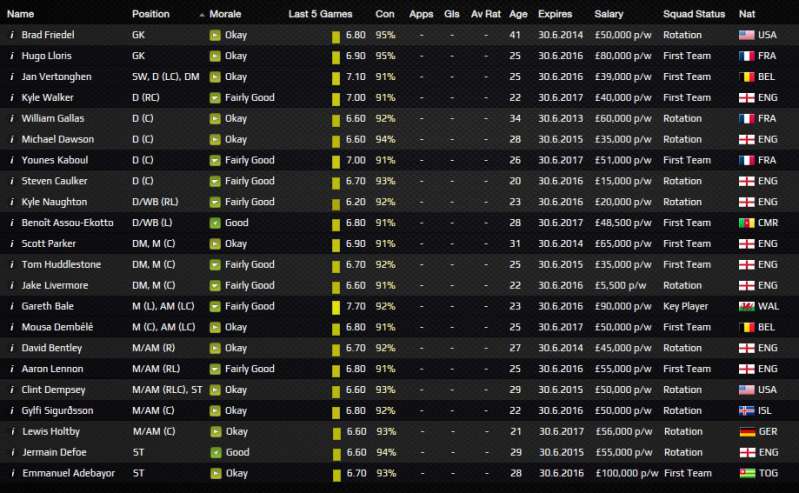Select Steven Caulker's position D (C)
Screen dimensions: 799x493
click(143, 181)
